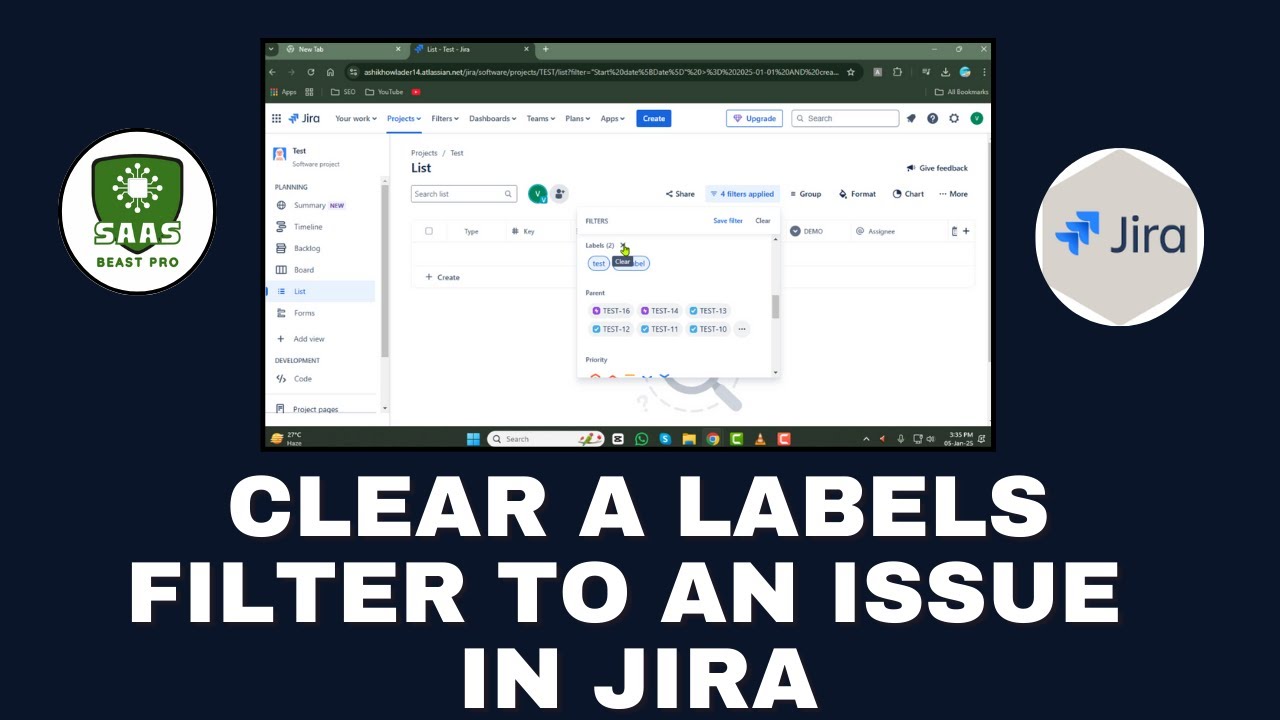Open the More options menu

pos(953,194)
